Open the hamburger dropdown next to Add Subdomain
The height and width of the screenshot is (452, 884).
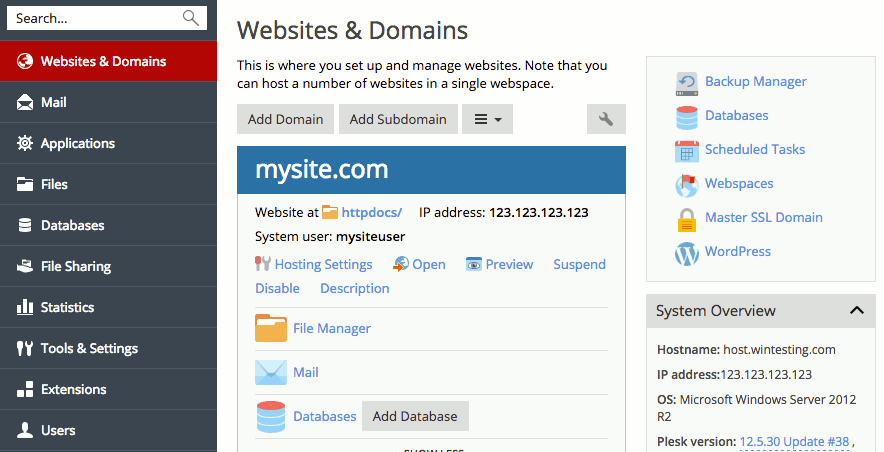point(487,119)
